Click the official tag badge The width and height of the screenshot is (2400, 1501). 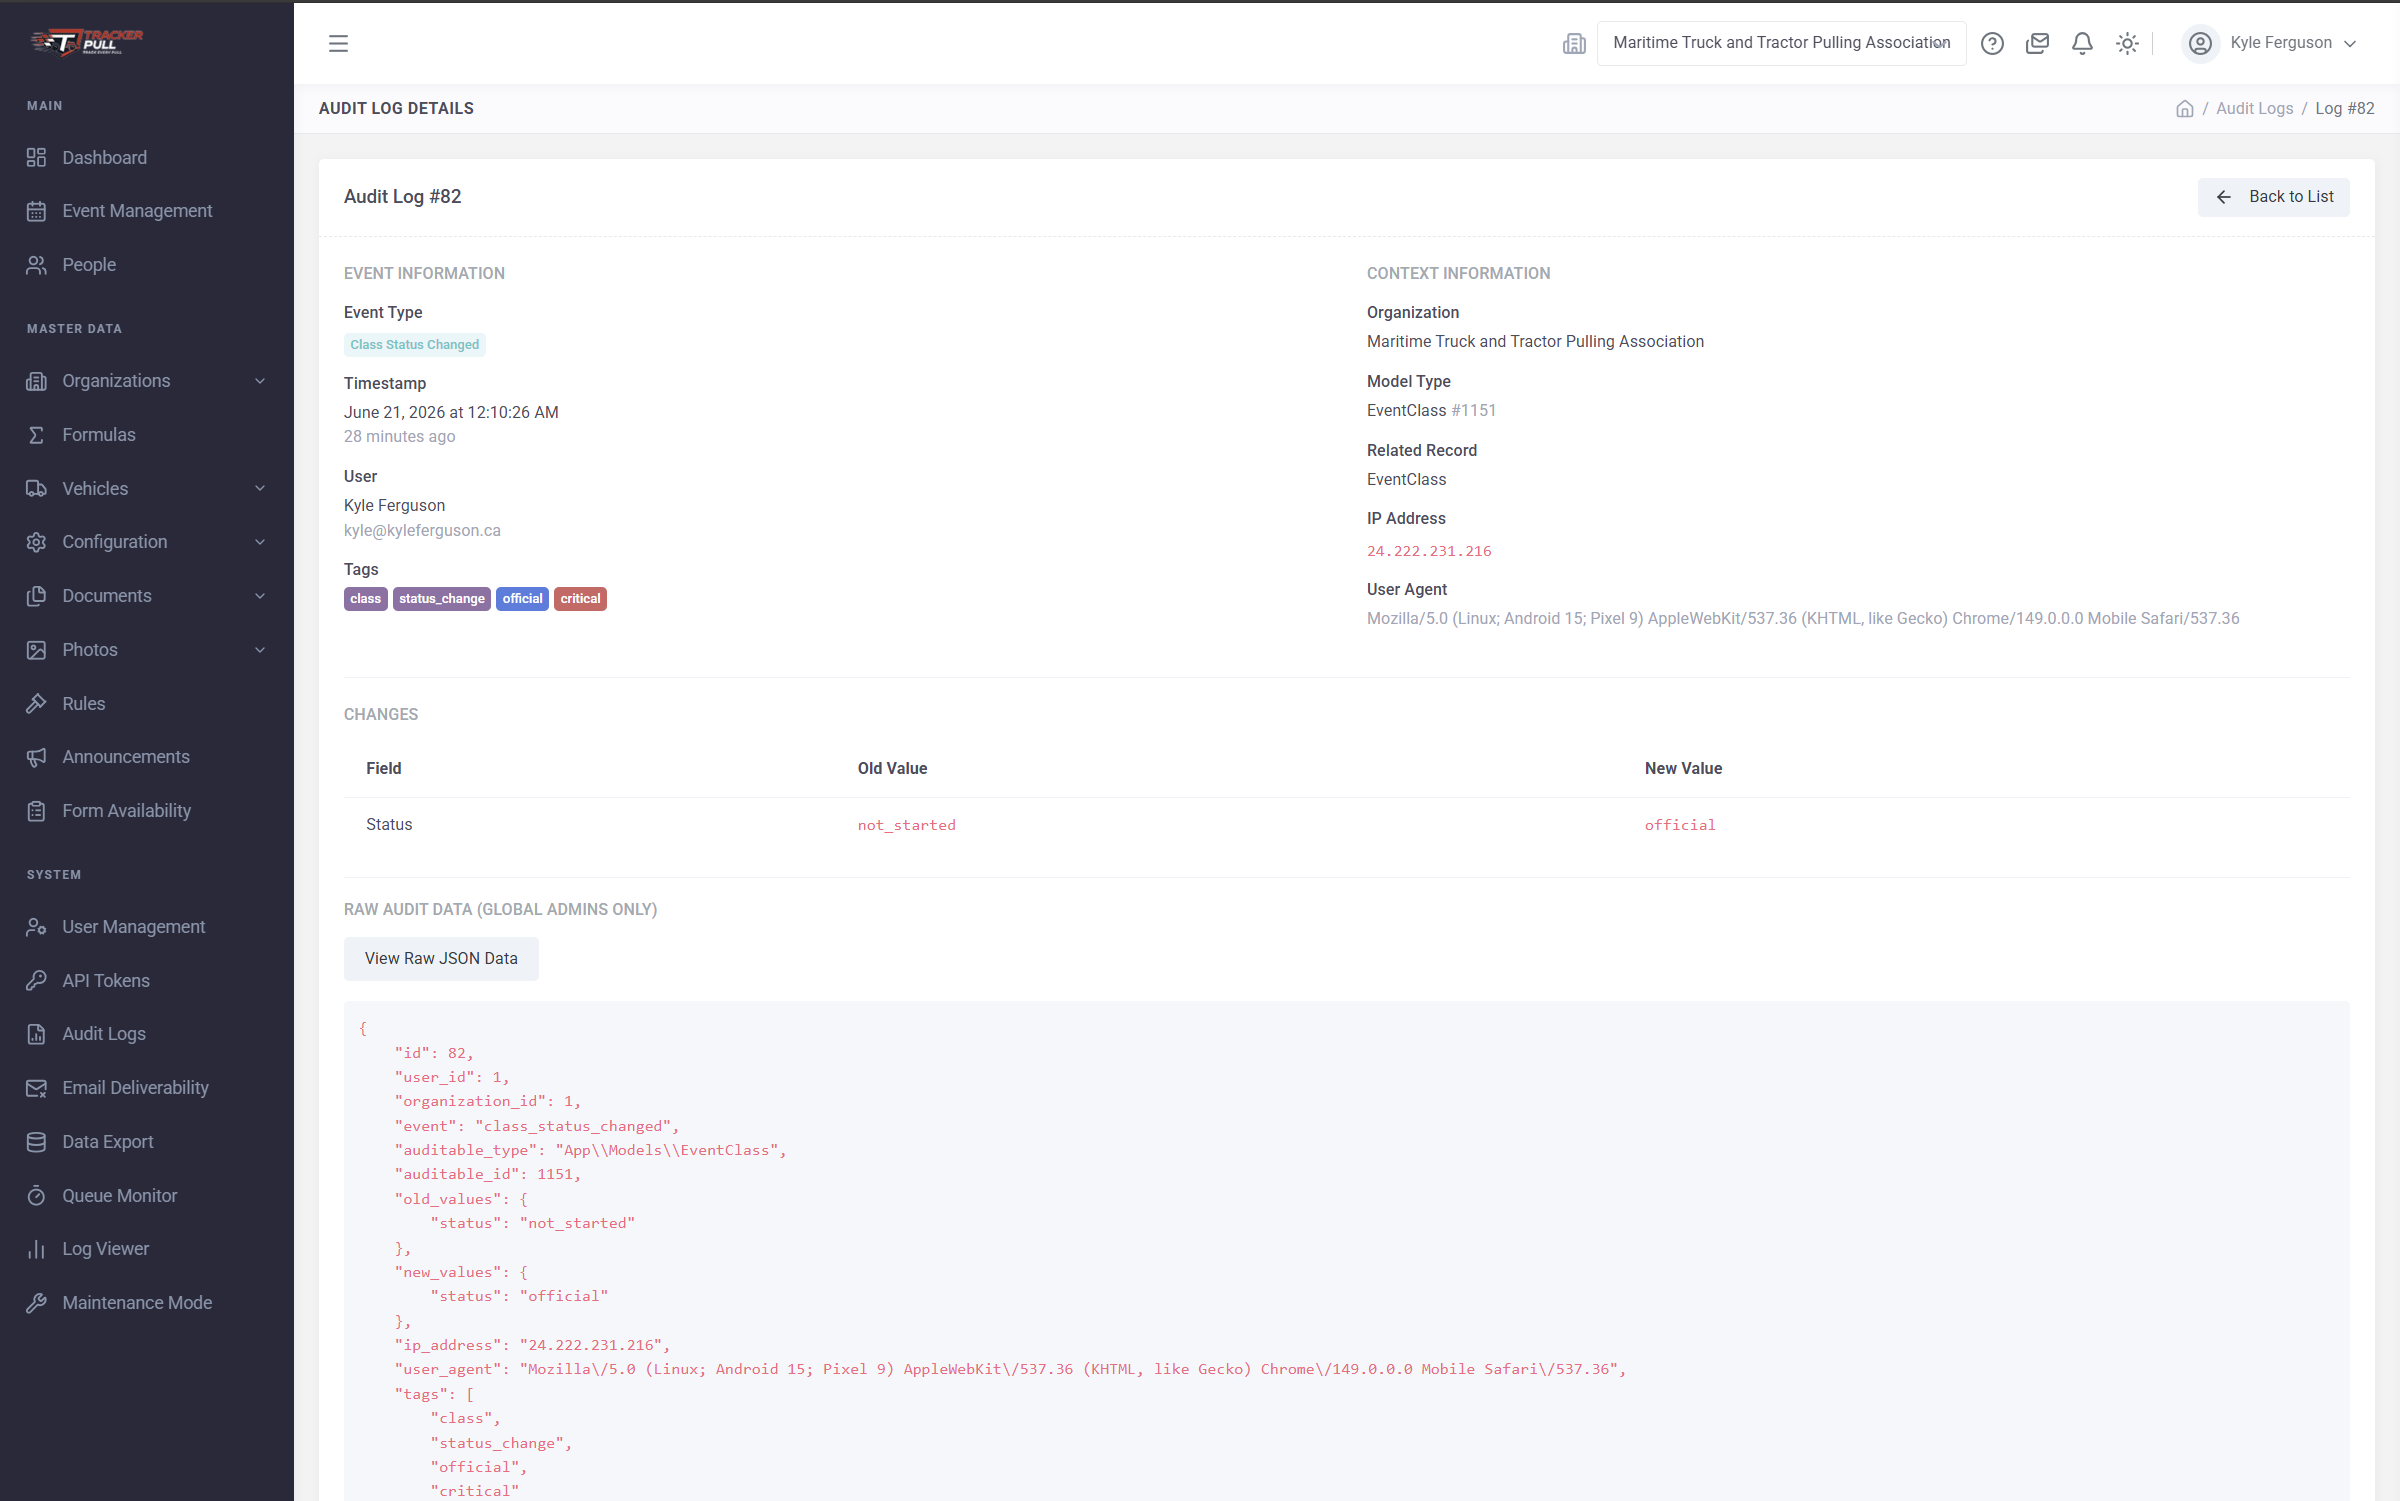tap(522, 599)
